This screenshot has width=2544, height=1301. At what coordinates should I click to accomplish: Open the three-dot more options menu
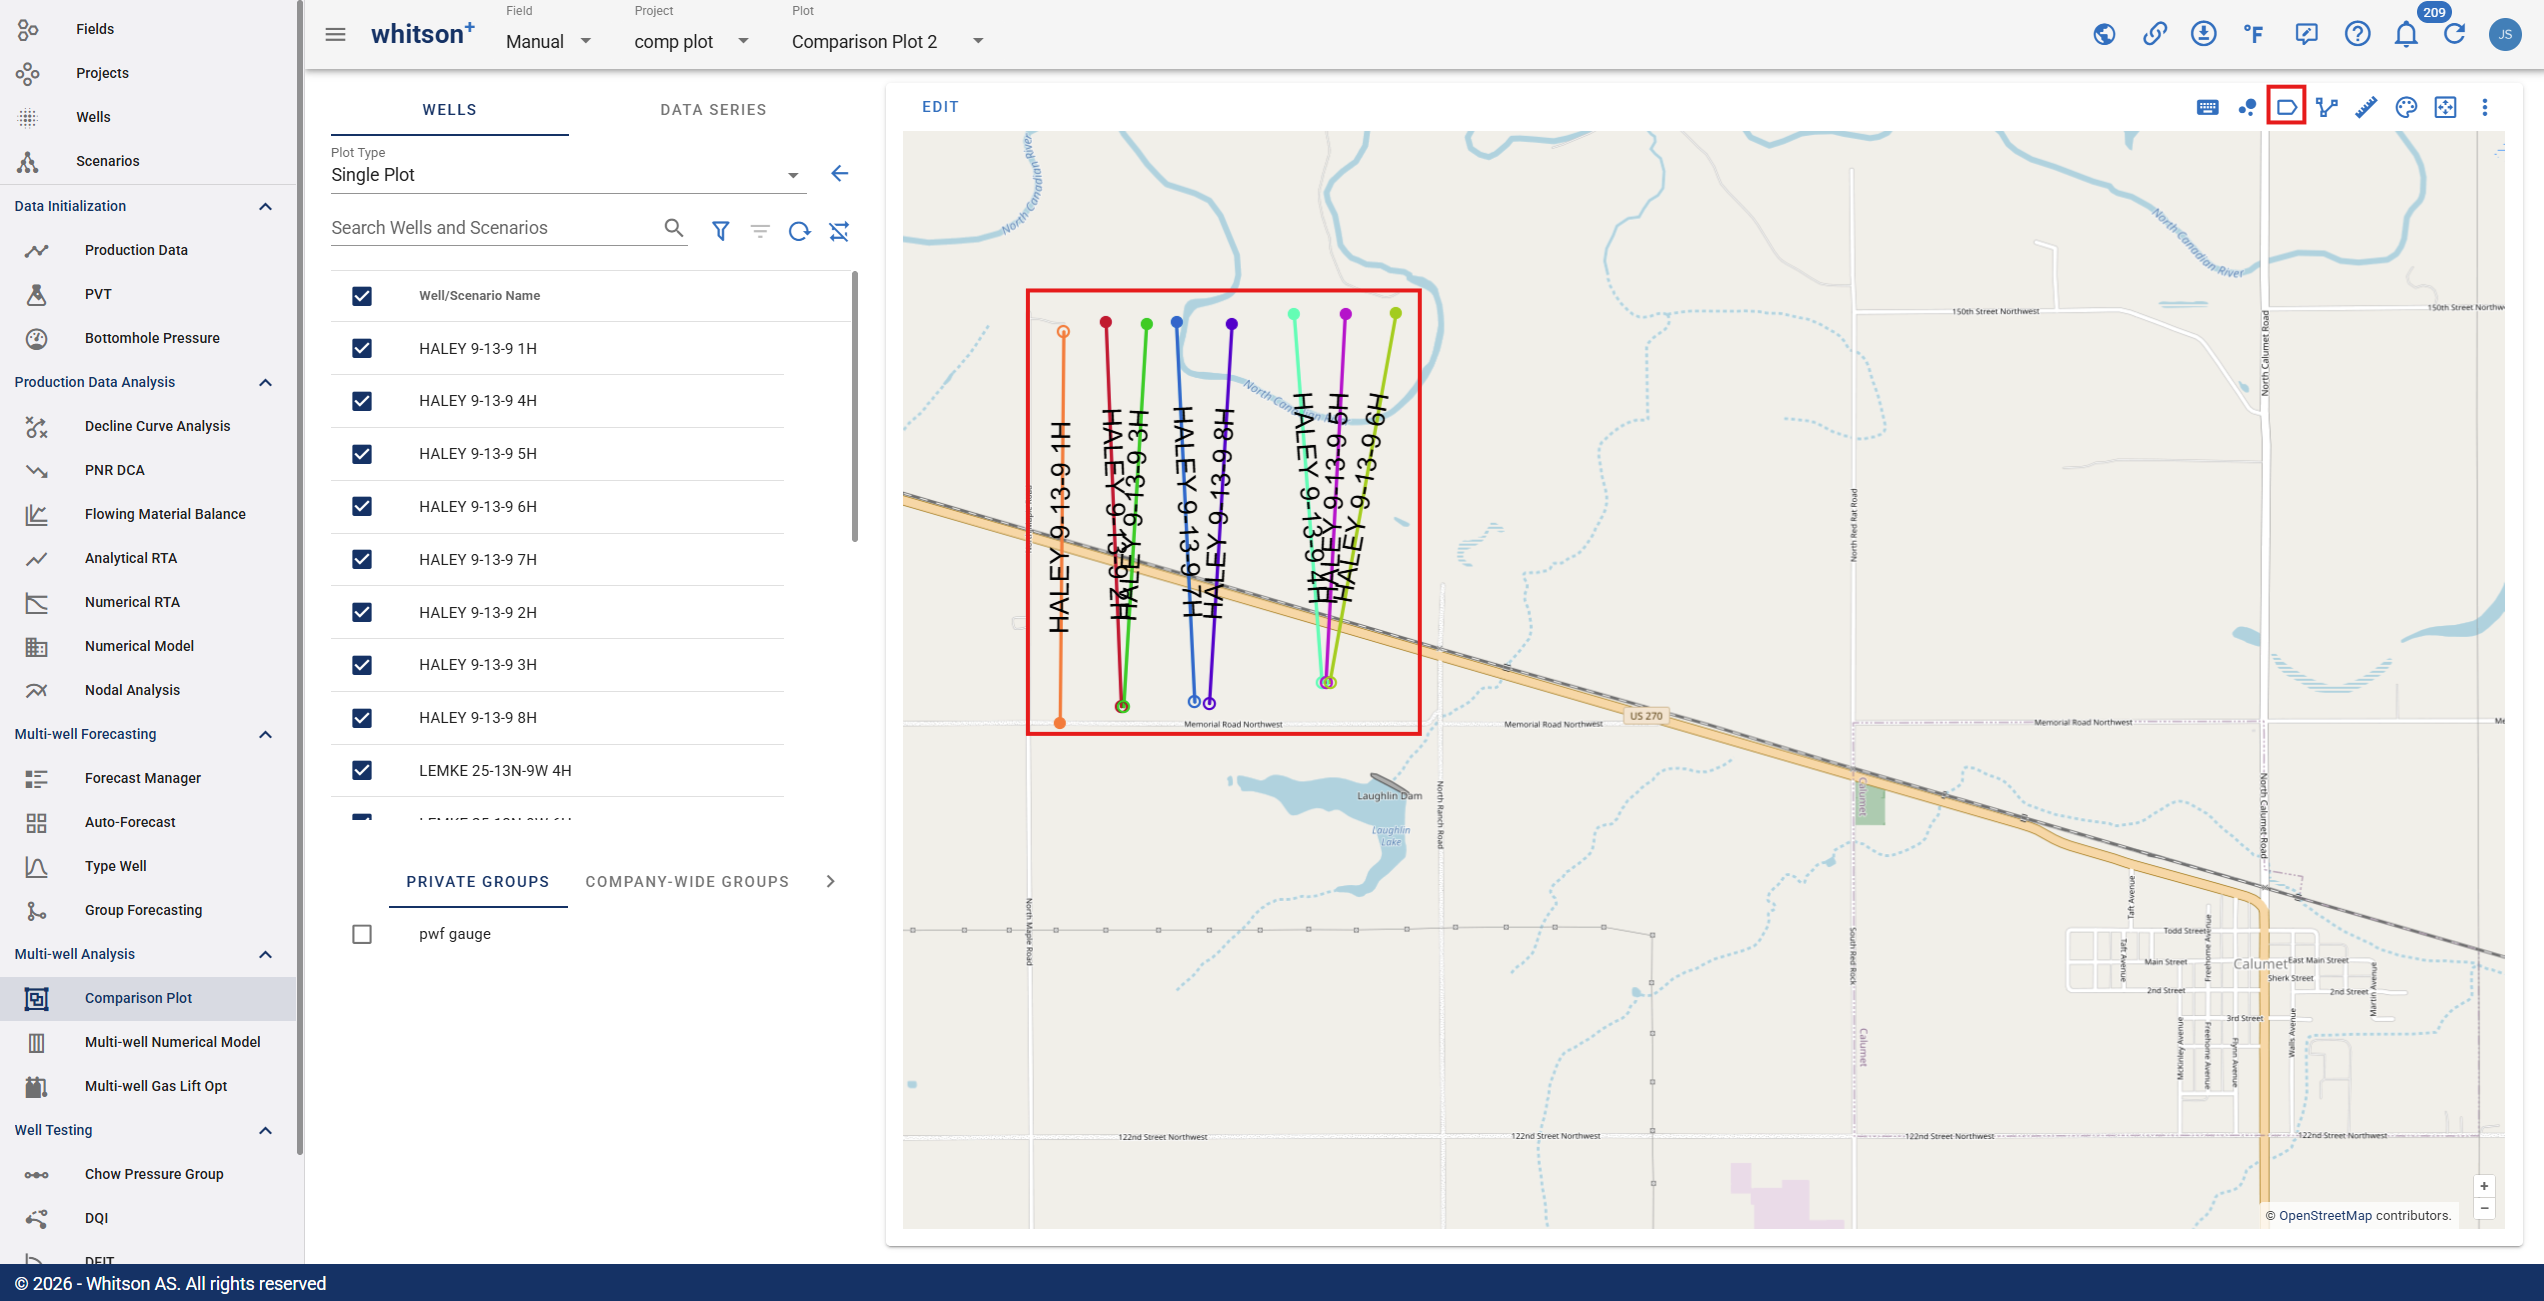click(x=2485, y=108)
